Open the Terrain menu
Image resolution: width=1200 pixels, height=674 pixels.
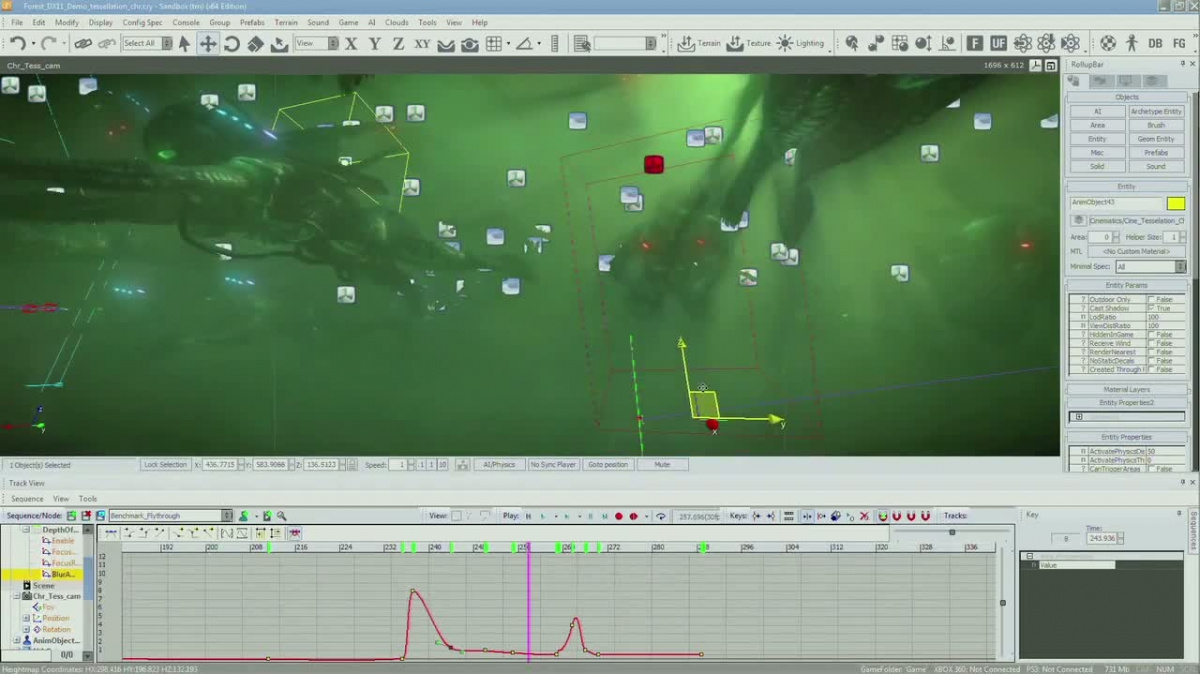click(286, 22)
